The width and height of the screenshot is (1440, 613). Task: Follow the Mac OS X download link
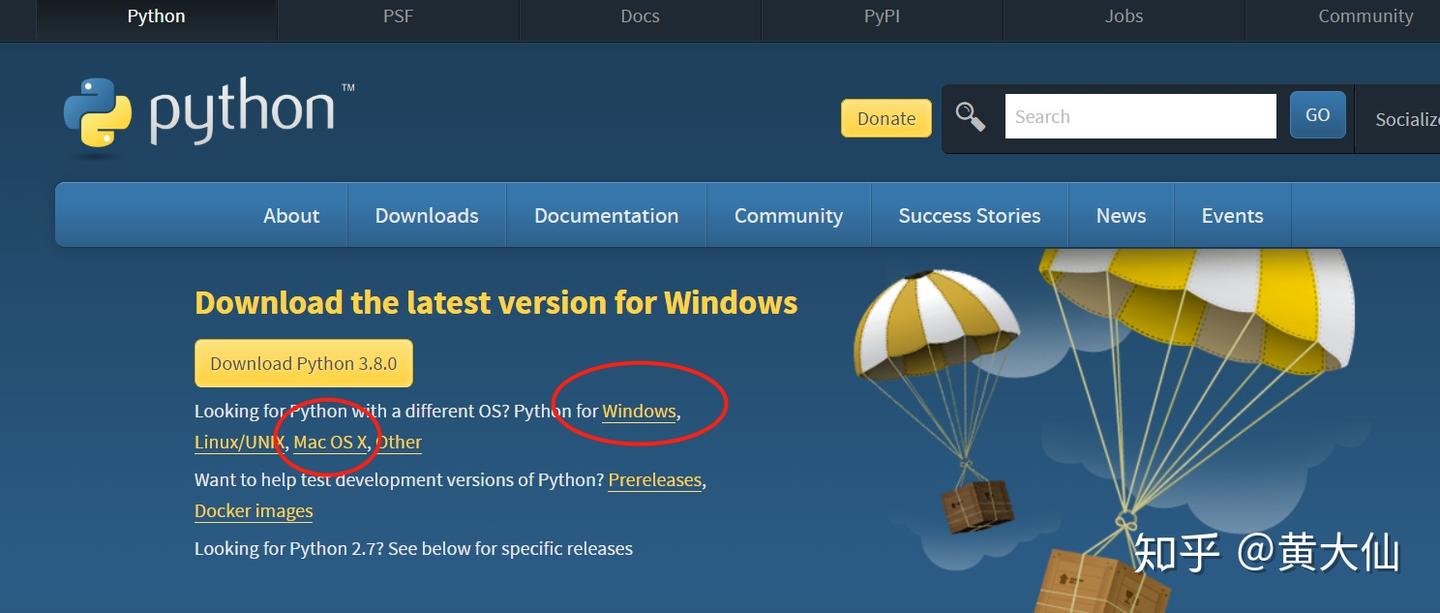pyautogui.click(x=330, y=442)
